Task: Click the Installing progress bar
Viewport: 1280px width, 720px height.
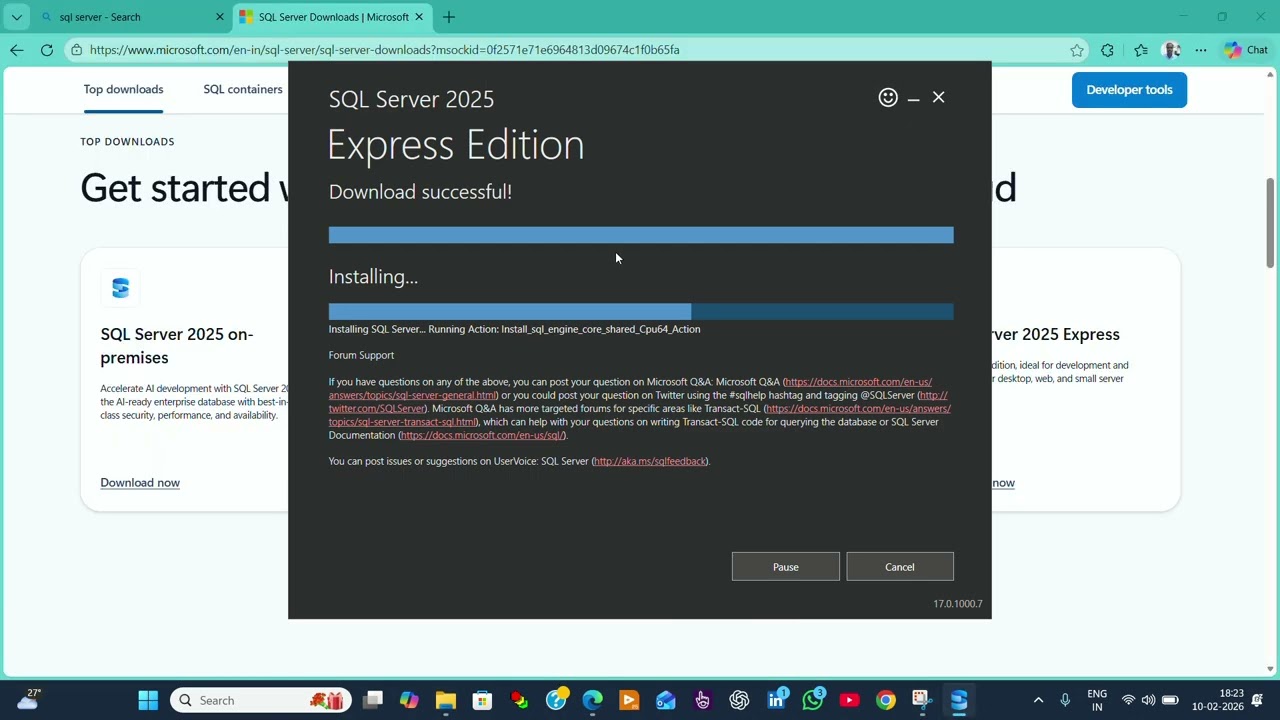Action: tap(641, 311)
